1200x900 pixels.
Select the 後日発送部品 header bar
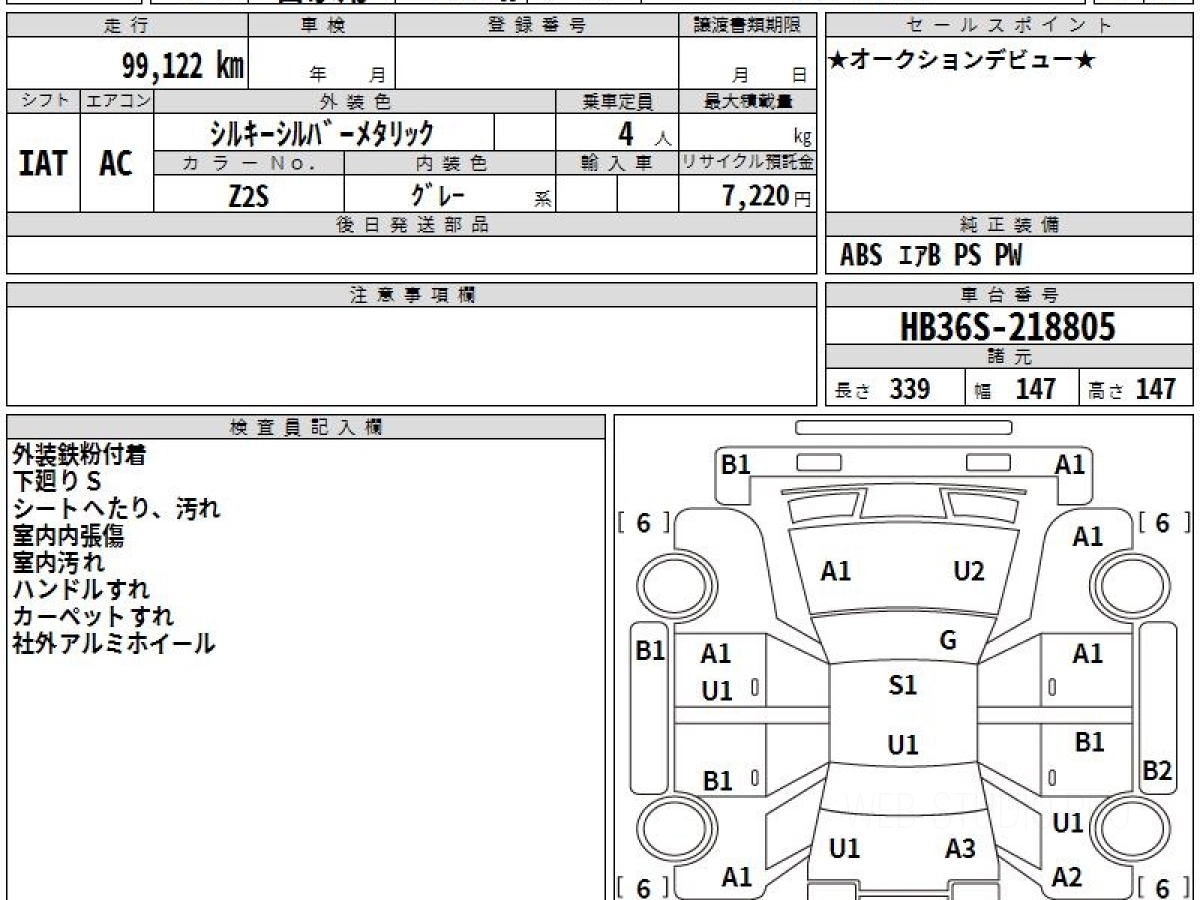[412, 225]
